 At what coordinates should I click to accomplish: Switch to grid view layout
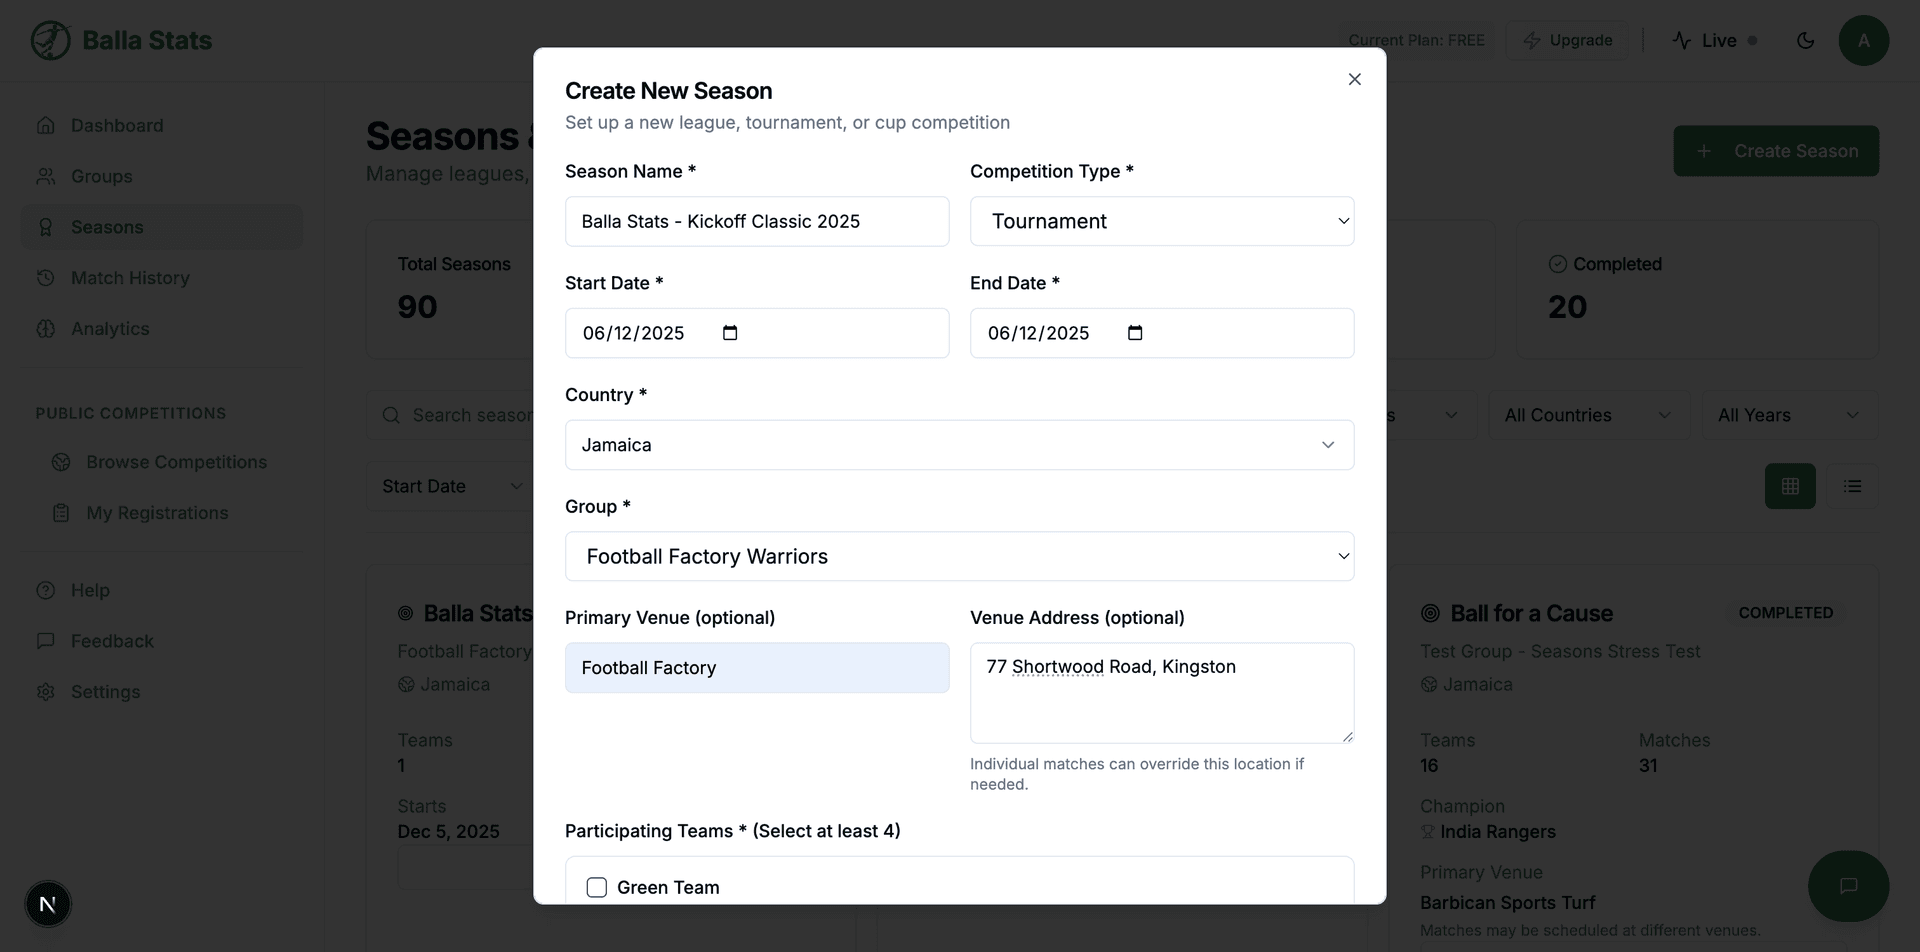click(1790, 486)
